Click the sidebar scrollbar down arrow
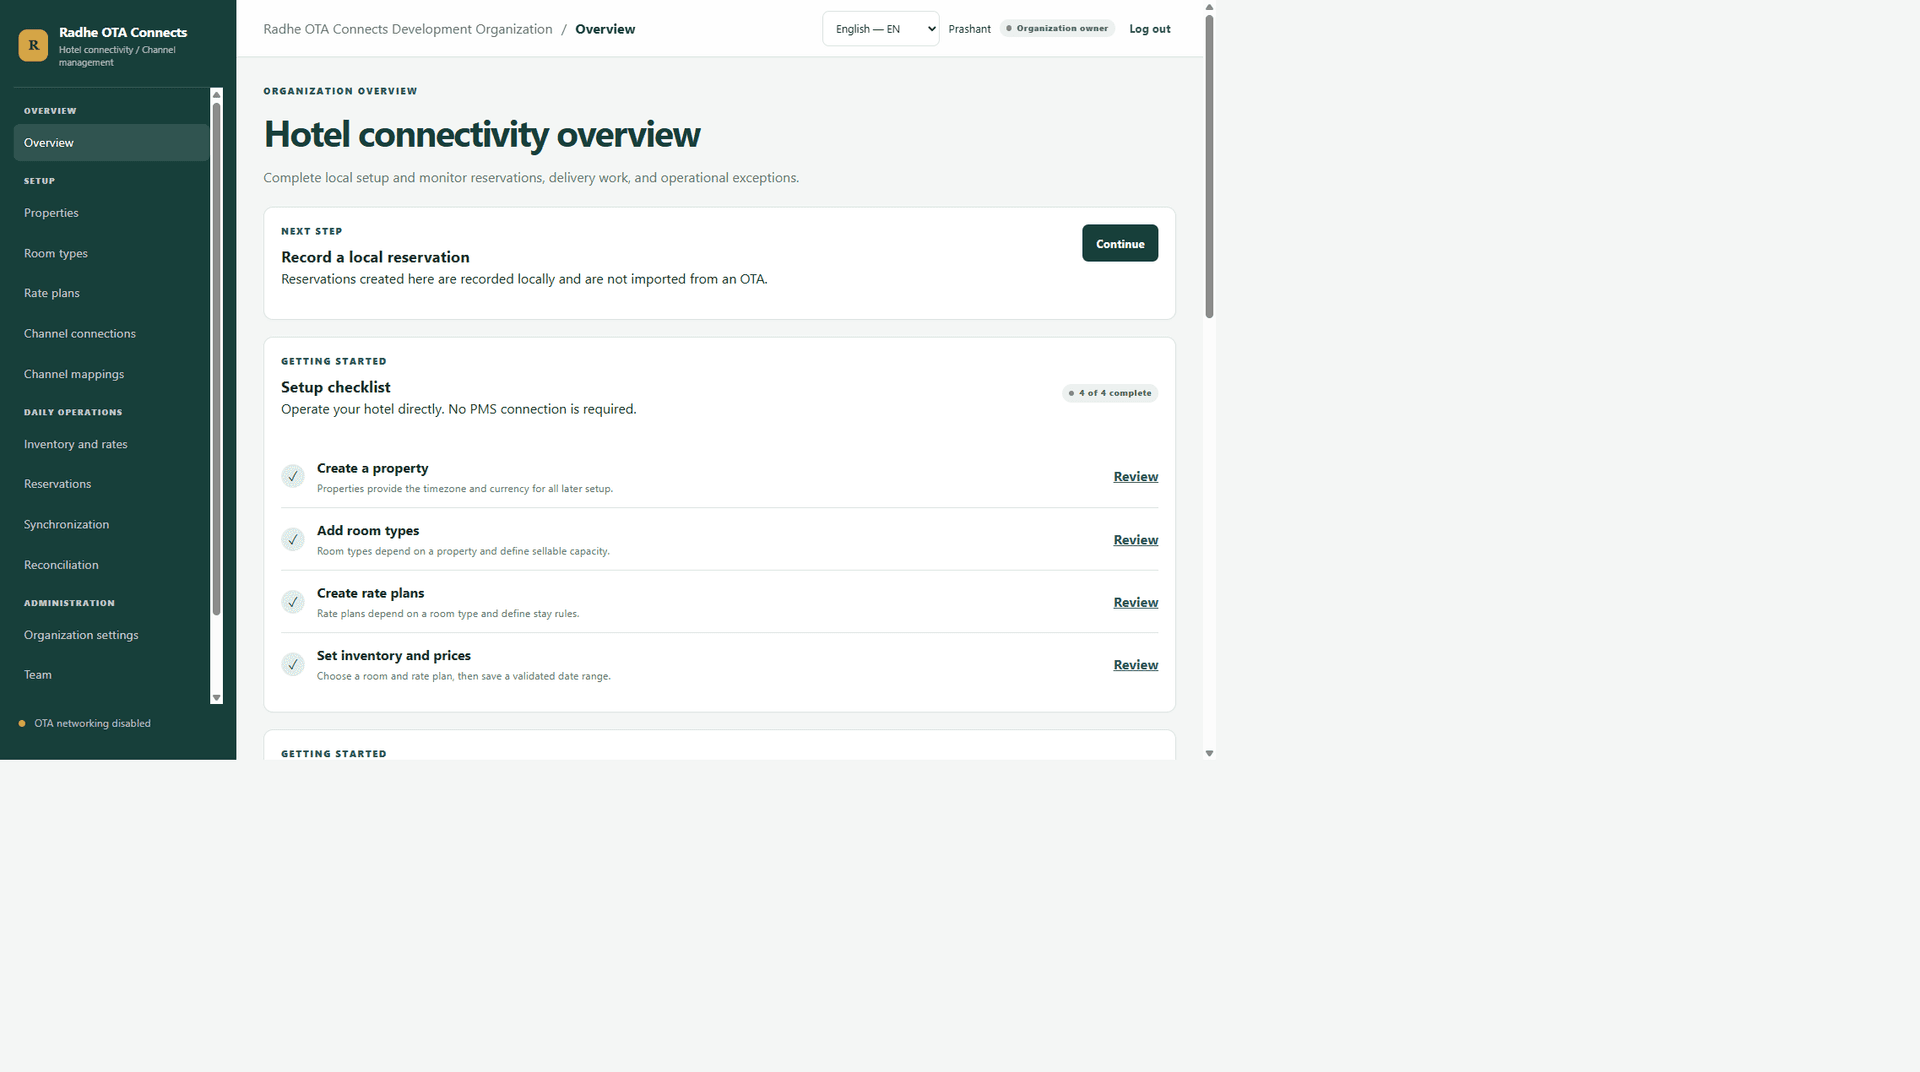 pyautogui.click(x=216, y=698)
